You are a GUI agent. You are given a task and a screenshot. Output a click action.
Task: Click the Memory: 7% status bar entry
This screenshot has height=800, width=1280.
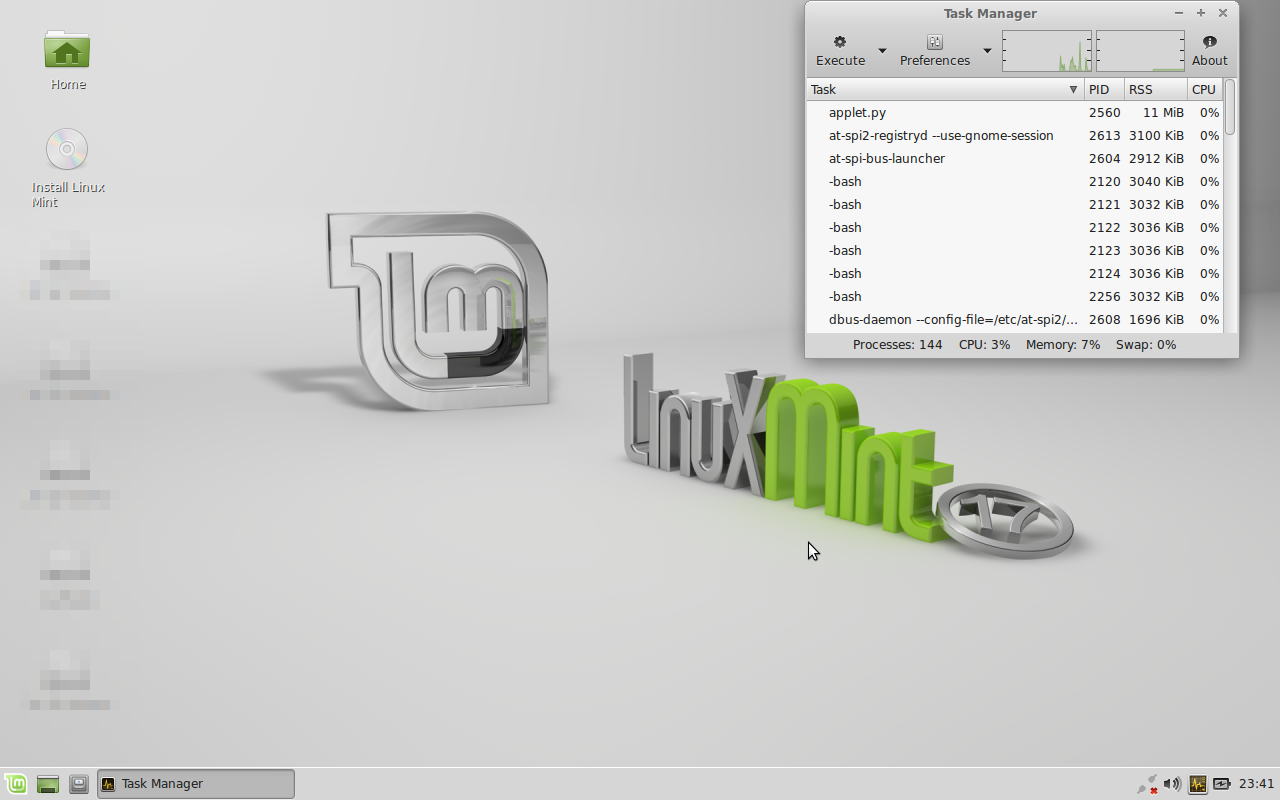click(1062, 345)
